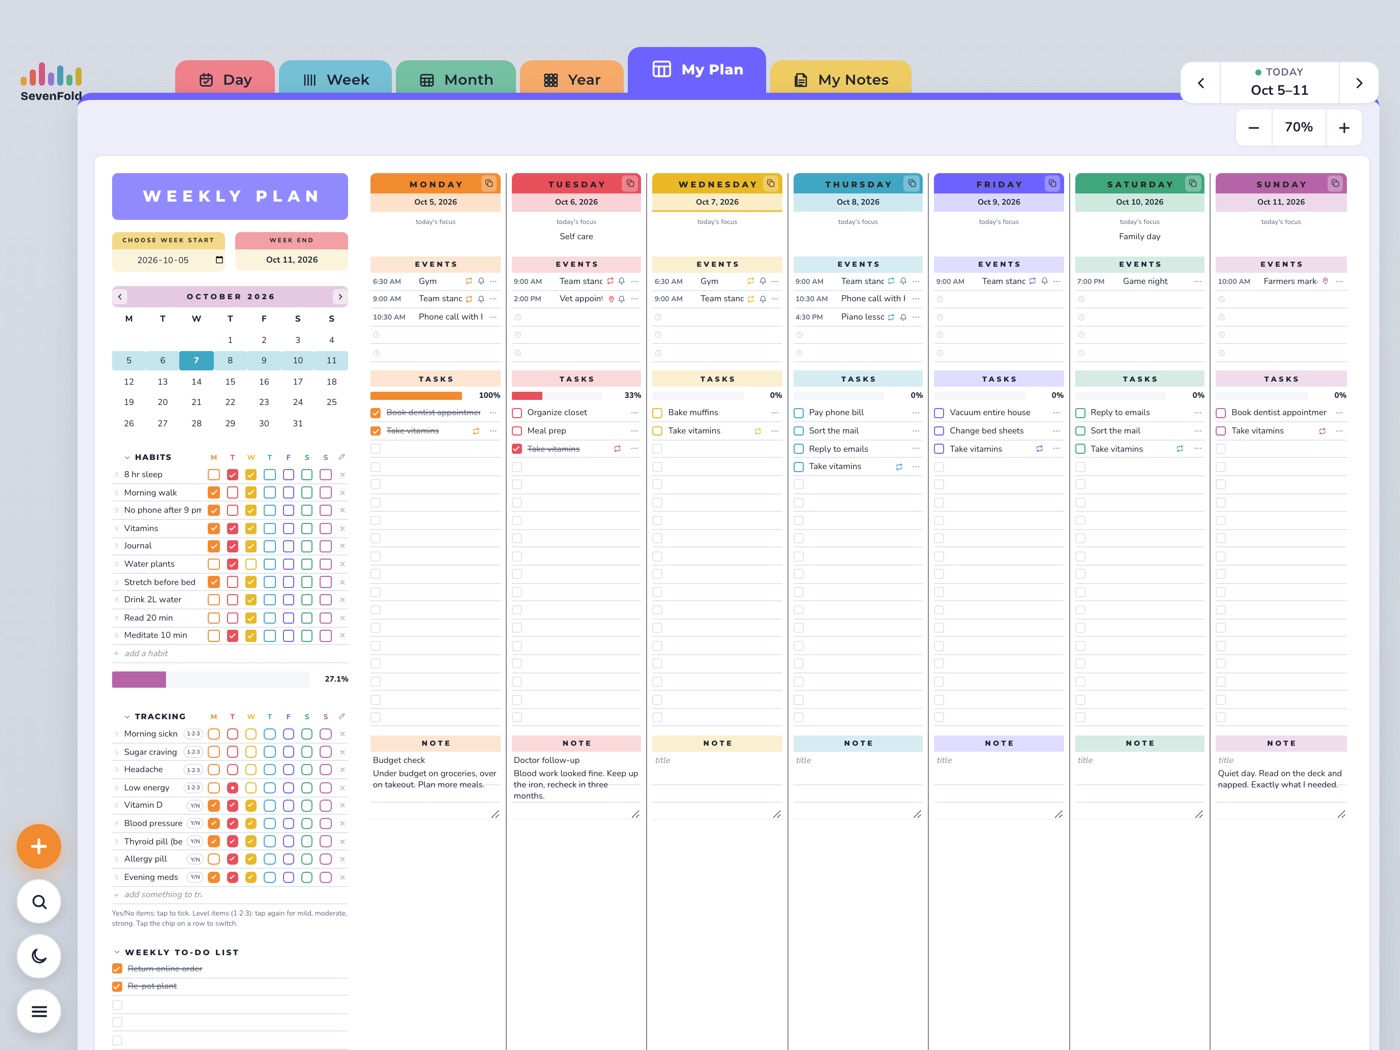Open the Month tab
The width and height of the screenshot is (1400, 1050).
click(x=456, y=79)
